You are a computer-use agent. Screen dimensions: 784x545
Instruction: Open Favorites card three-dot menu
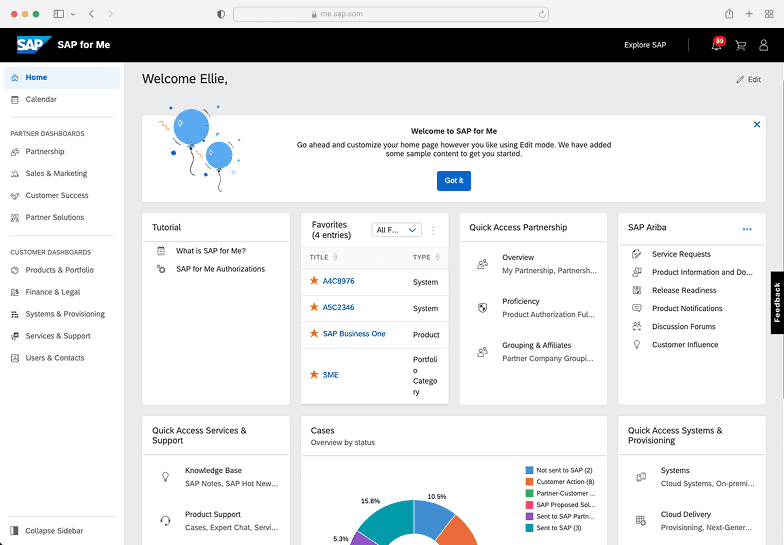coord(433,230)
